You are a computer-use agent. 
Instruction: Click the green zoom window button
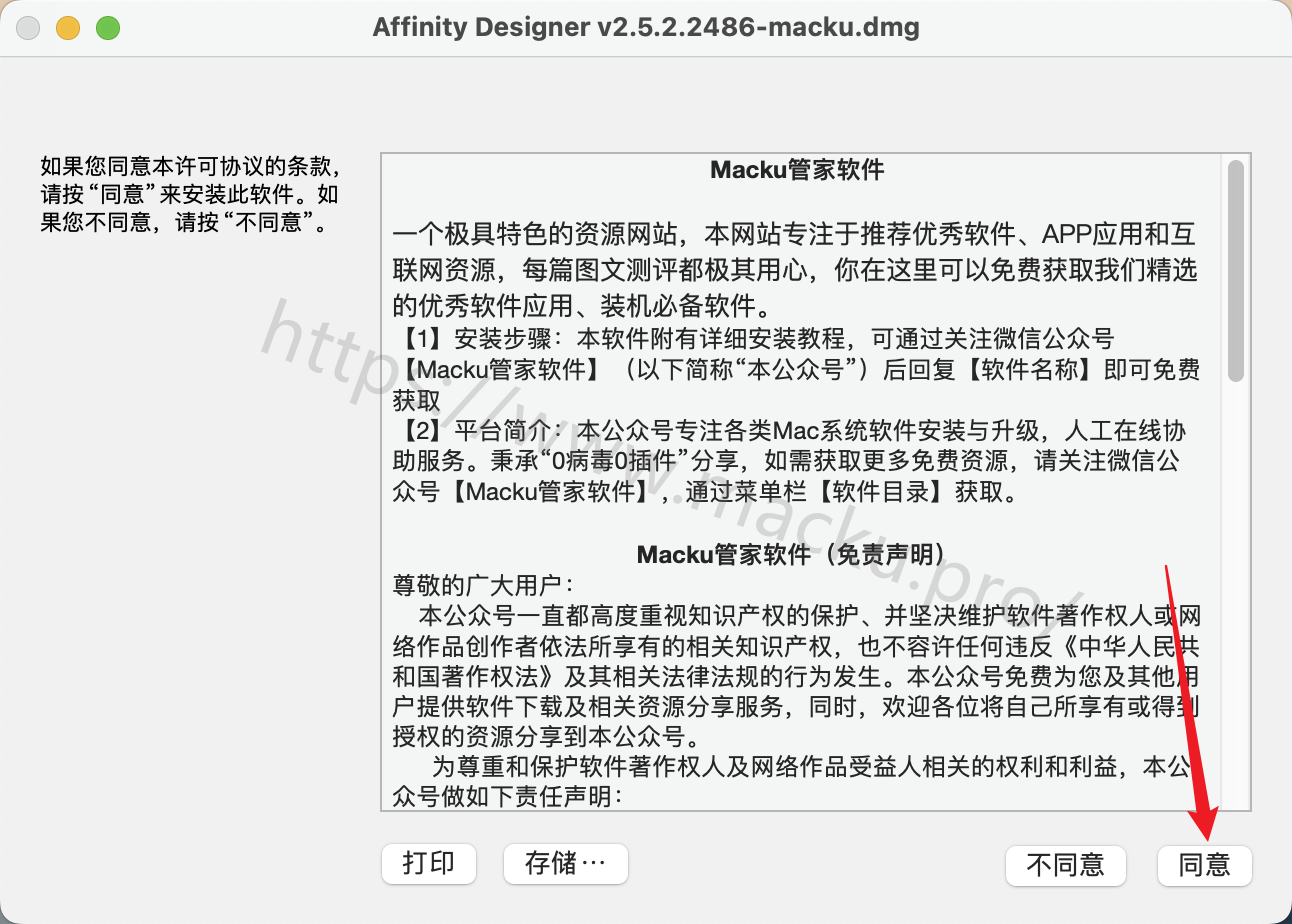(108, 28)
